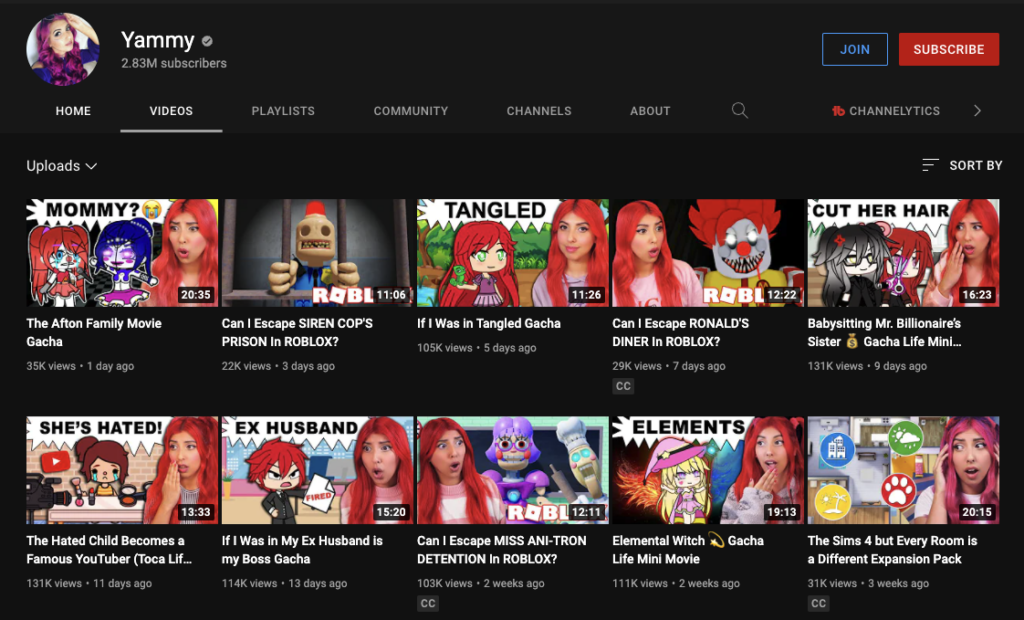The image size is (1024, 620).
Task: Click the Sims 4 room icons thumbnail
Action: coord(903,470)
